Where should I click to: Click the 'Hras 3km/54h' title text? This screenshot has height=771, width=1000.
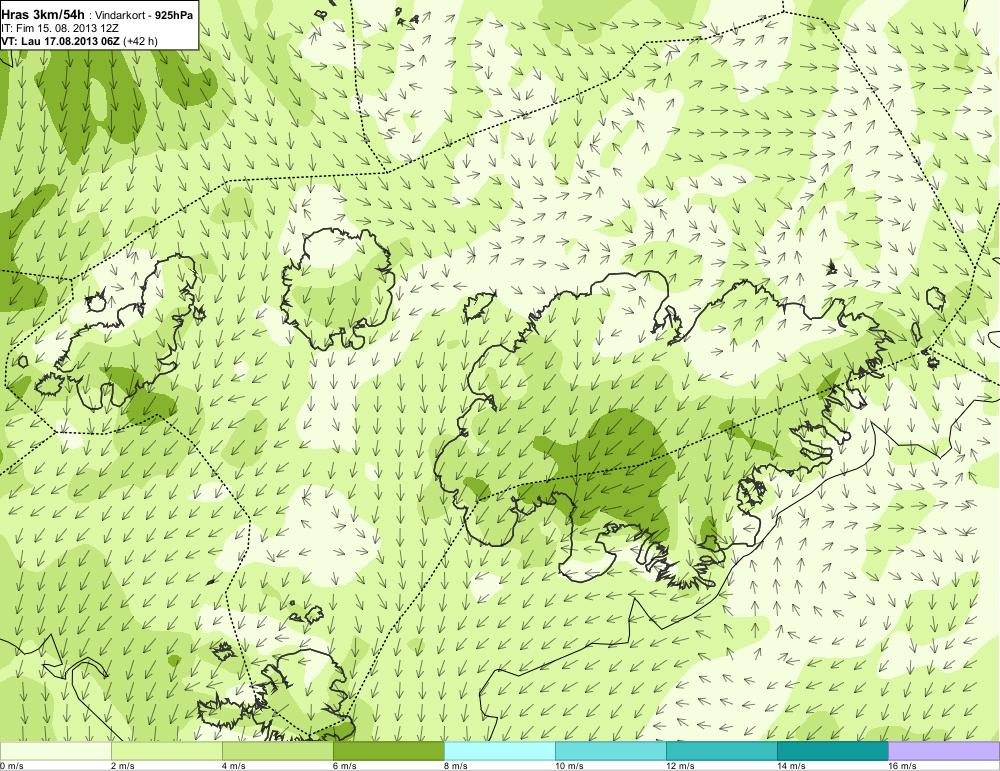click(43, 14)
